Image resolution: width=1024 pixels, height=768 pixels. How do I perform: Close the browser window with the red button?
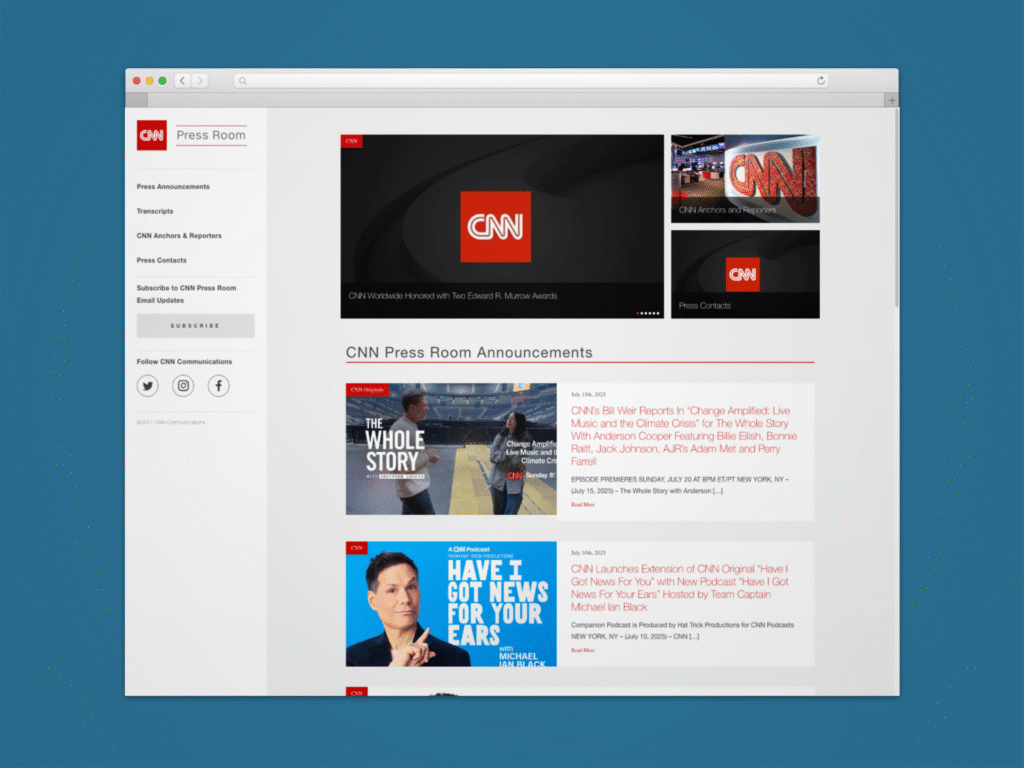click(136, 81)
